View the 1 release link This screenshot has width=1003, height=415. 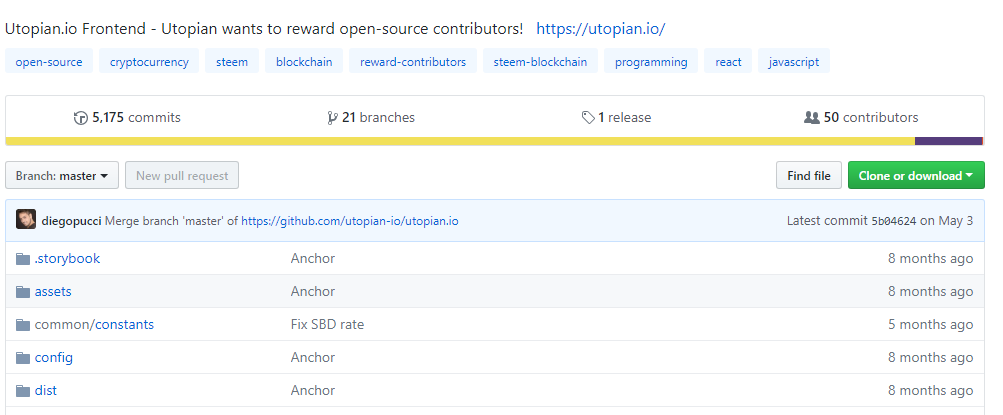(624, 118)
